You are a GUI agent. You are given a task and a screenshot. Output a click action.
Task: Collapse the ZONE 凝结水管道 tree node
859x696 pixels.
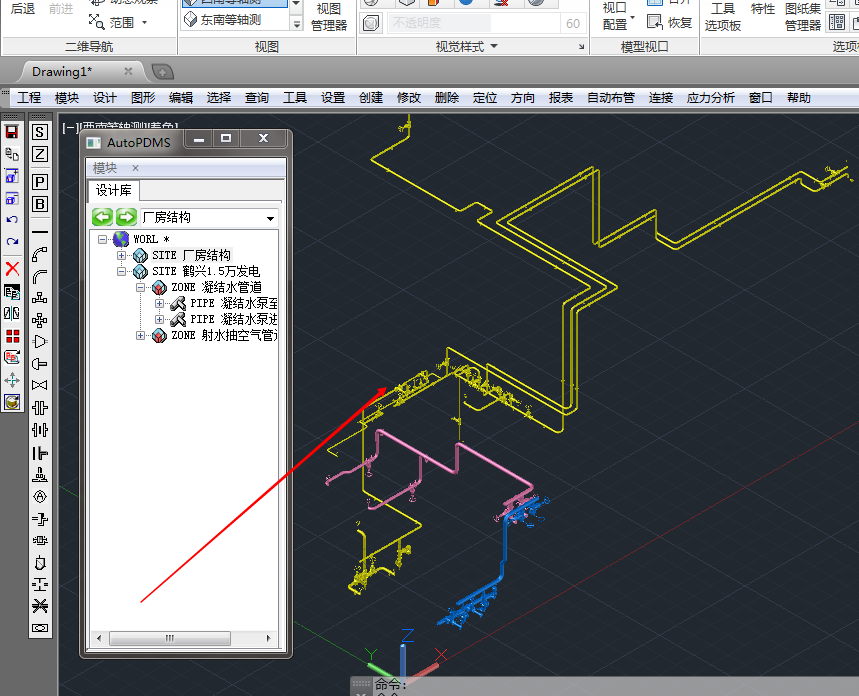point(141,288)
